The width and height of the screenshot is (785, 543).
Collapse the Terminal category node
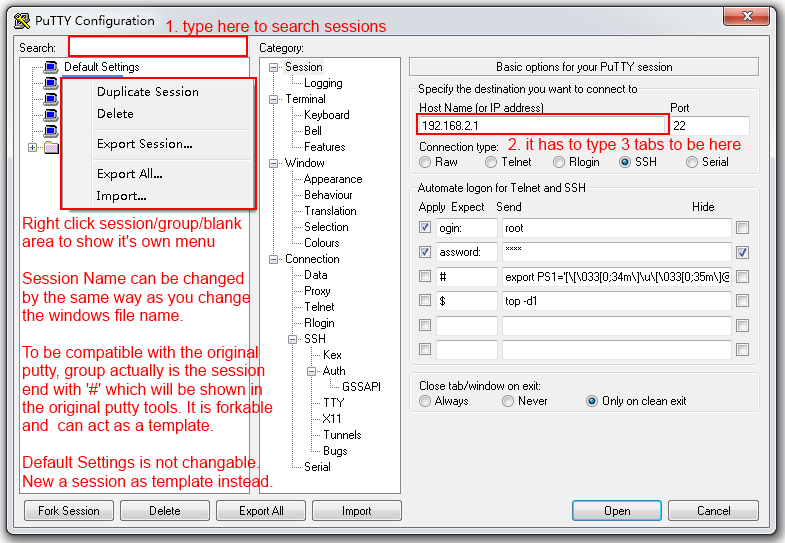click(273, 99)
